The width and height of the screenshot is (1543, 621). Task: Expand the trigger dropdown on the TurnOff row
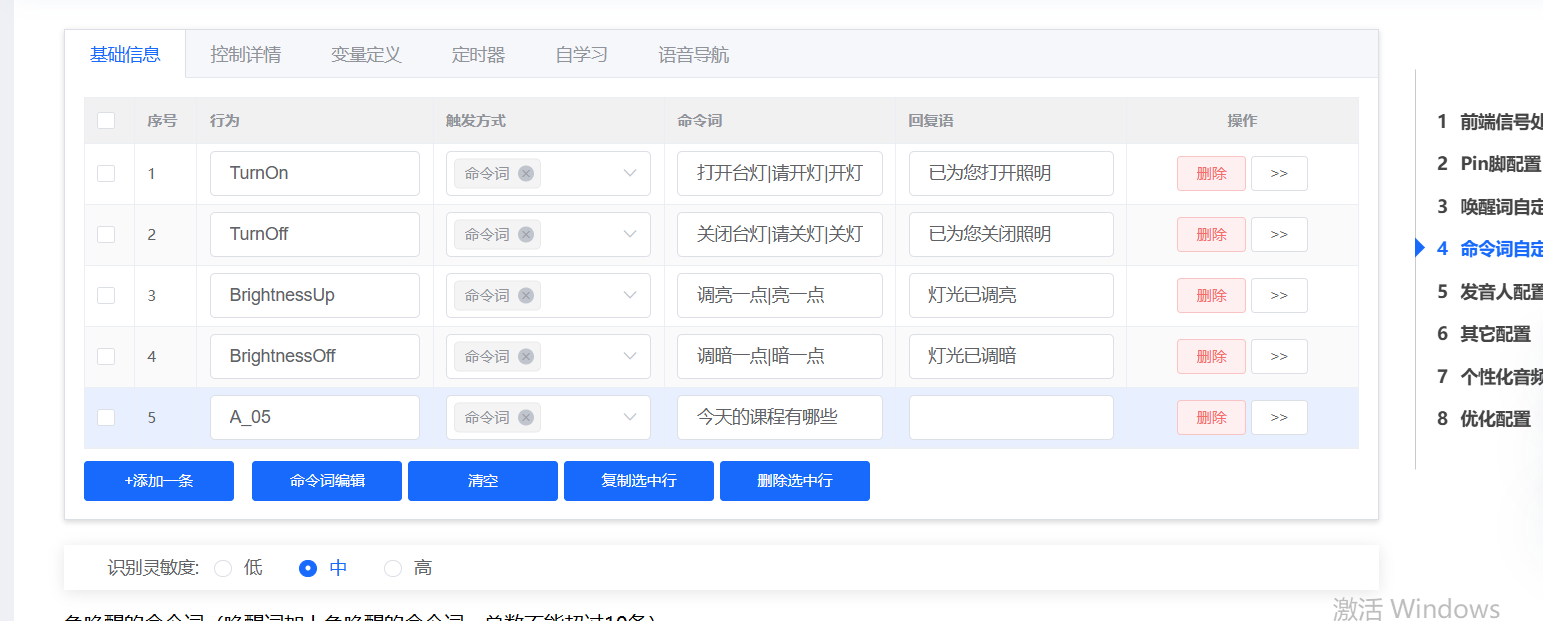[630, 234]
